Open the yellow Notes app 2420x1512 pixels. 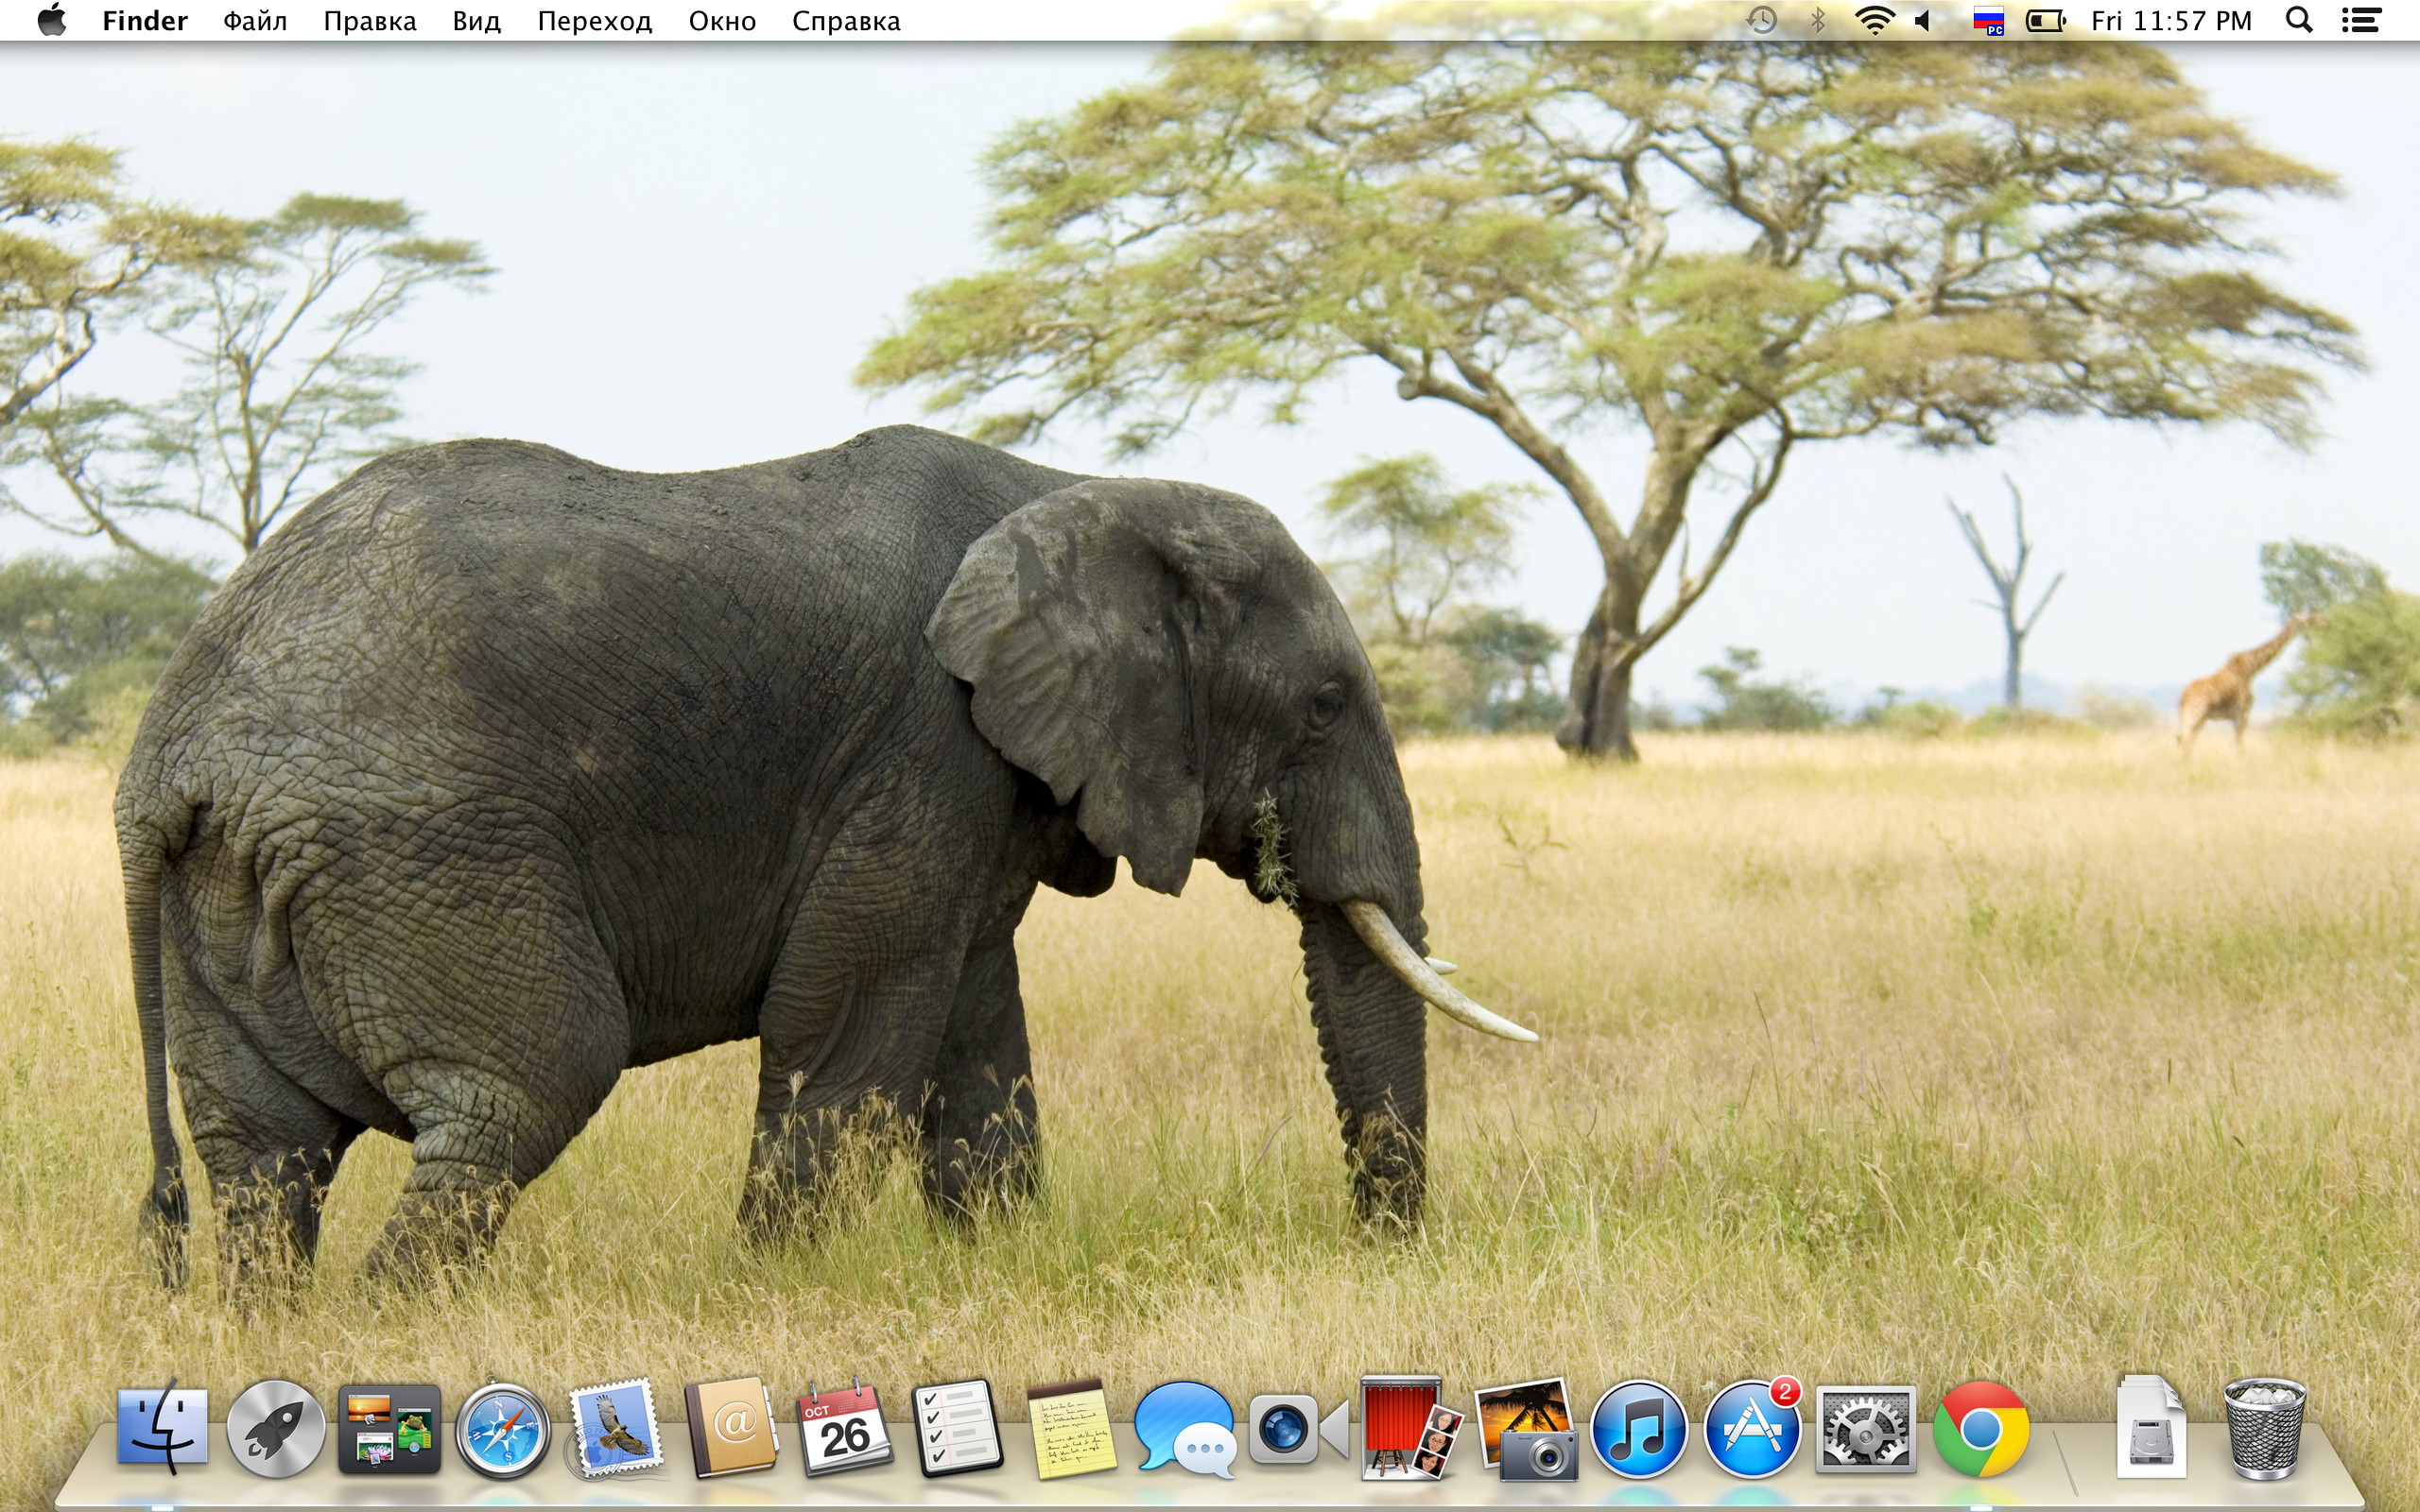[x=1072, y=1430]
